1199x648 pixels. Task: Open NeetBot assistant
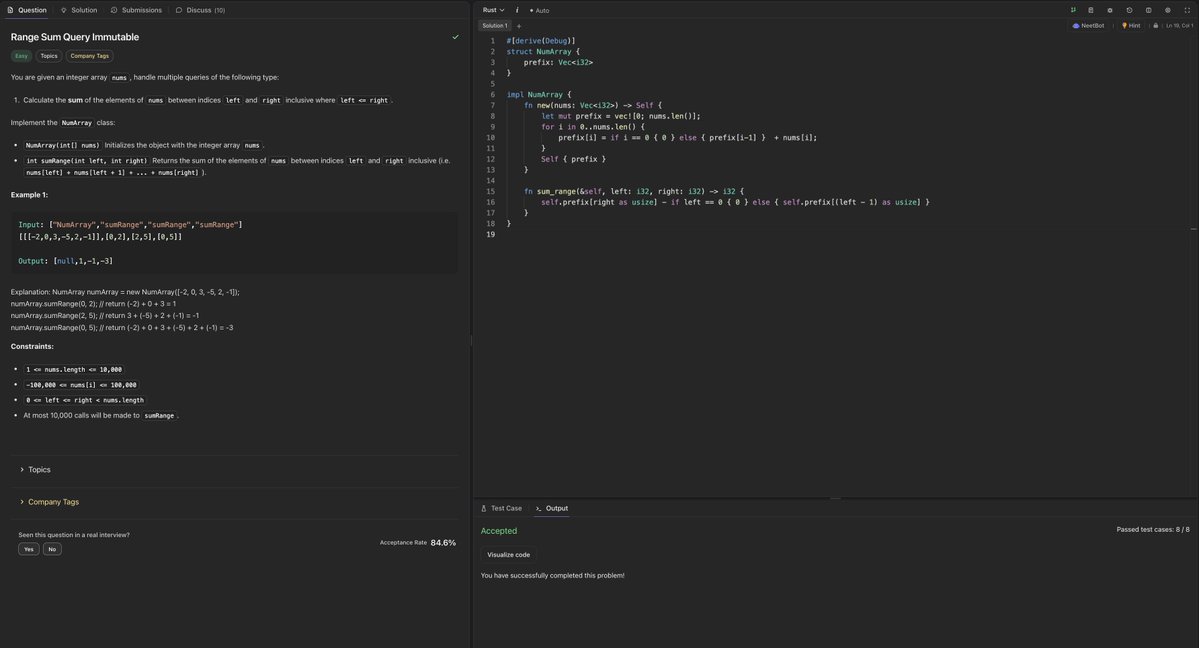pos(1089,26)
